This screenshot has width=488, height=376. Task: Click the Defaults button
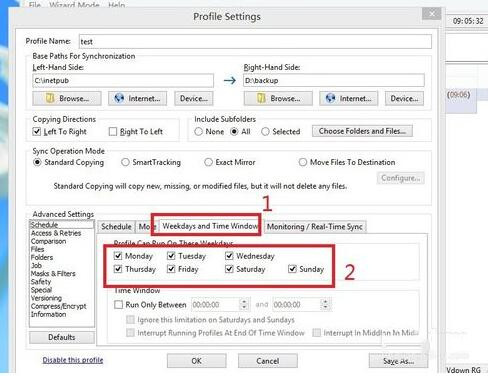pyautogui.click(x=62, y=337)
